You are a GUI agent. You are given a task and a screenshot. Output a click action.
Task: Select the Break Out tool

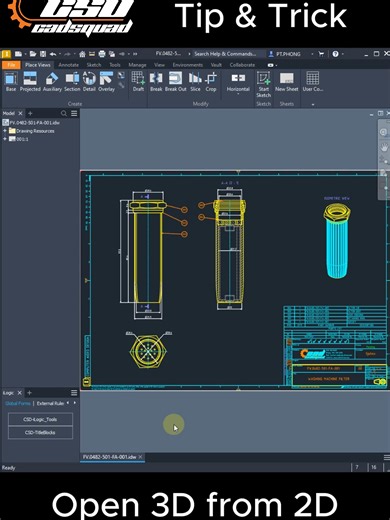(x=176, y=82)
